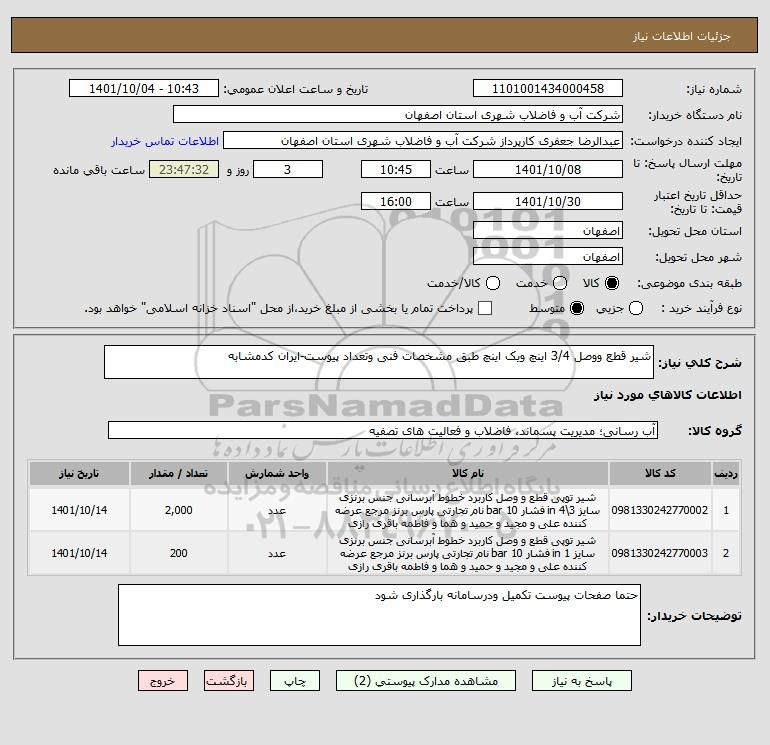The width and height of the screenshot is (770, 745).
Task: Click the response deadline time 10:45
Action: [x=396, y=169]
